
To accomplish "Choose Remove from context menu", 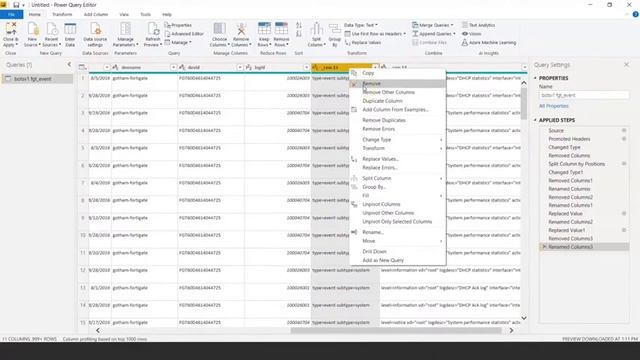I will point(398,83).
